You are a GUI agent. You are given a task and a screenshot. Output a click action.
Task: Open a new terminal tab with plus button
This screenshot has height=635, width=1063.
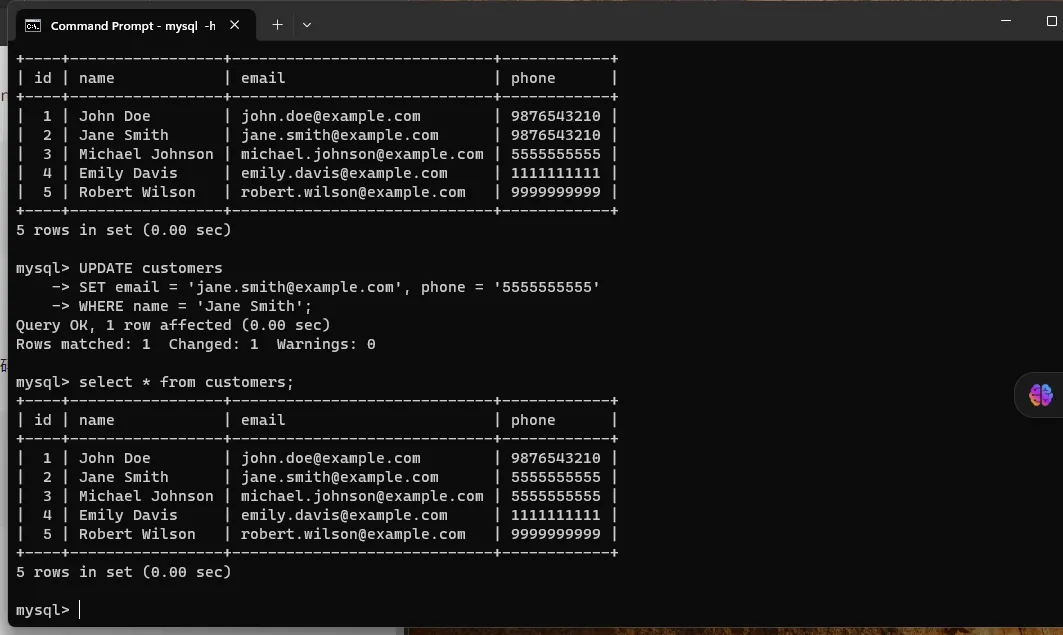point(277,25)
